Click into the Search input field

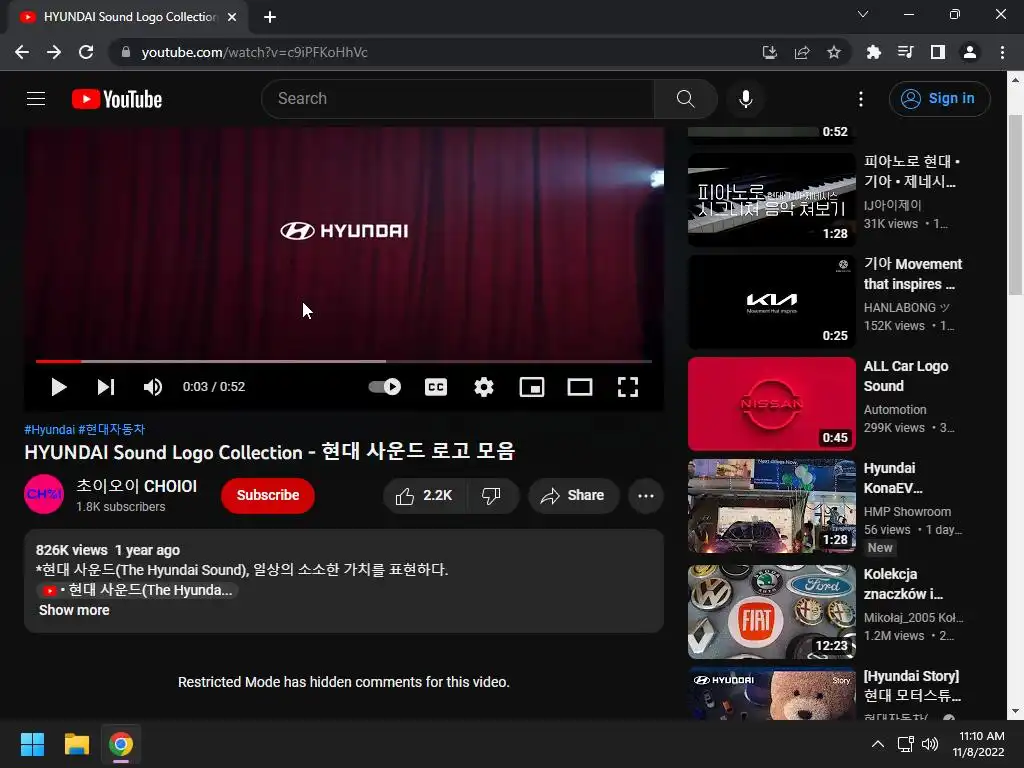point(457,99)
